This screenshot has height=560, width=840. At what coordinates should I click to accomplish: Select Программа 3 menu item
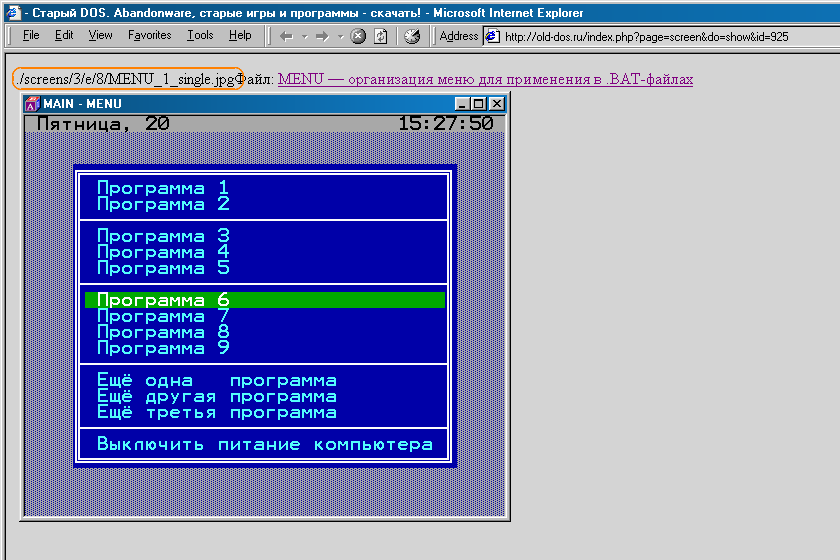(x=163, y=236)
